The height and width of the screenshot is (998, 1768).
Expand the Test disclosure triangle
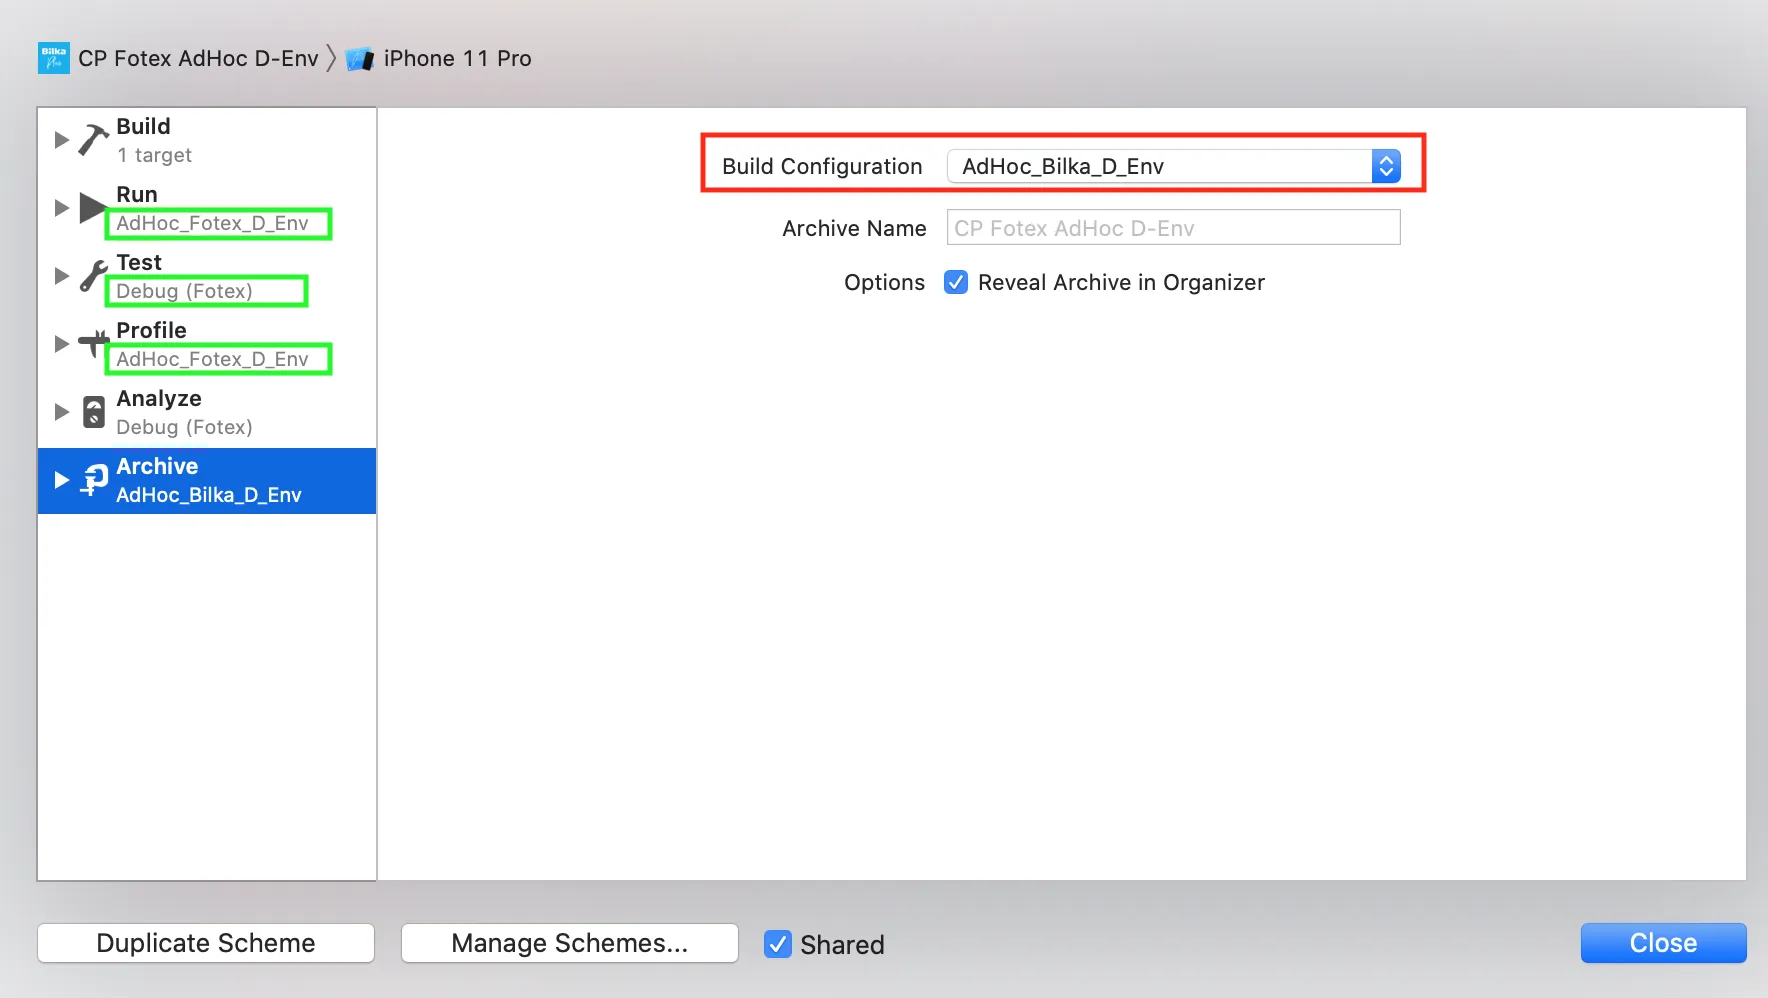pos(61,275)
